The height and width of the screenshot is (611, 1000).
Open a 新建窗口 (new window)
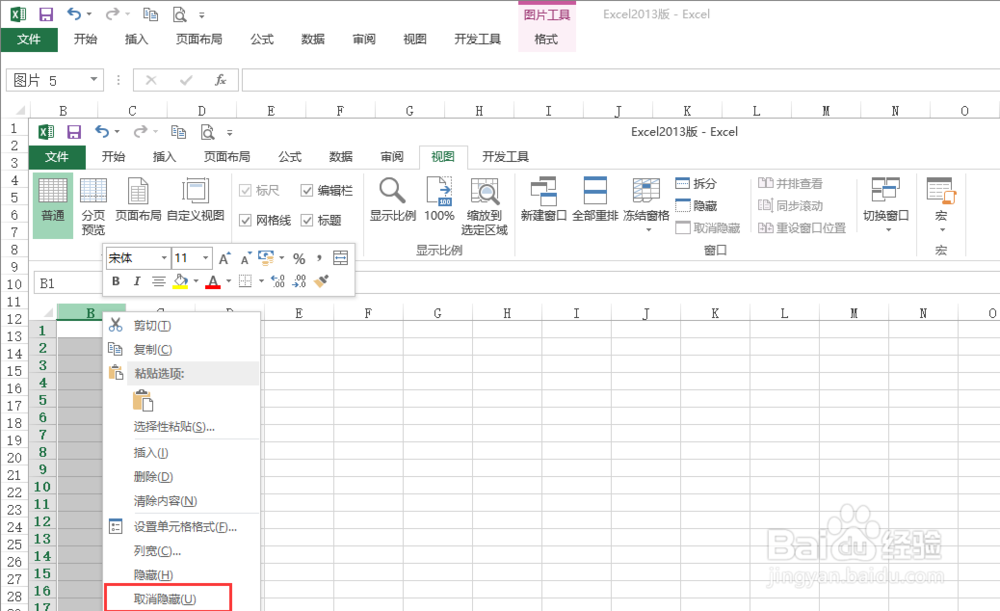coord(543,200)
